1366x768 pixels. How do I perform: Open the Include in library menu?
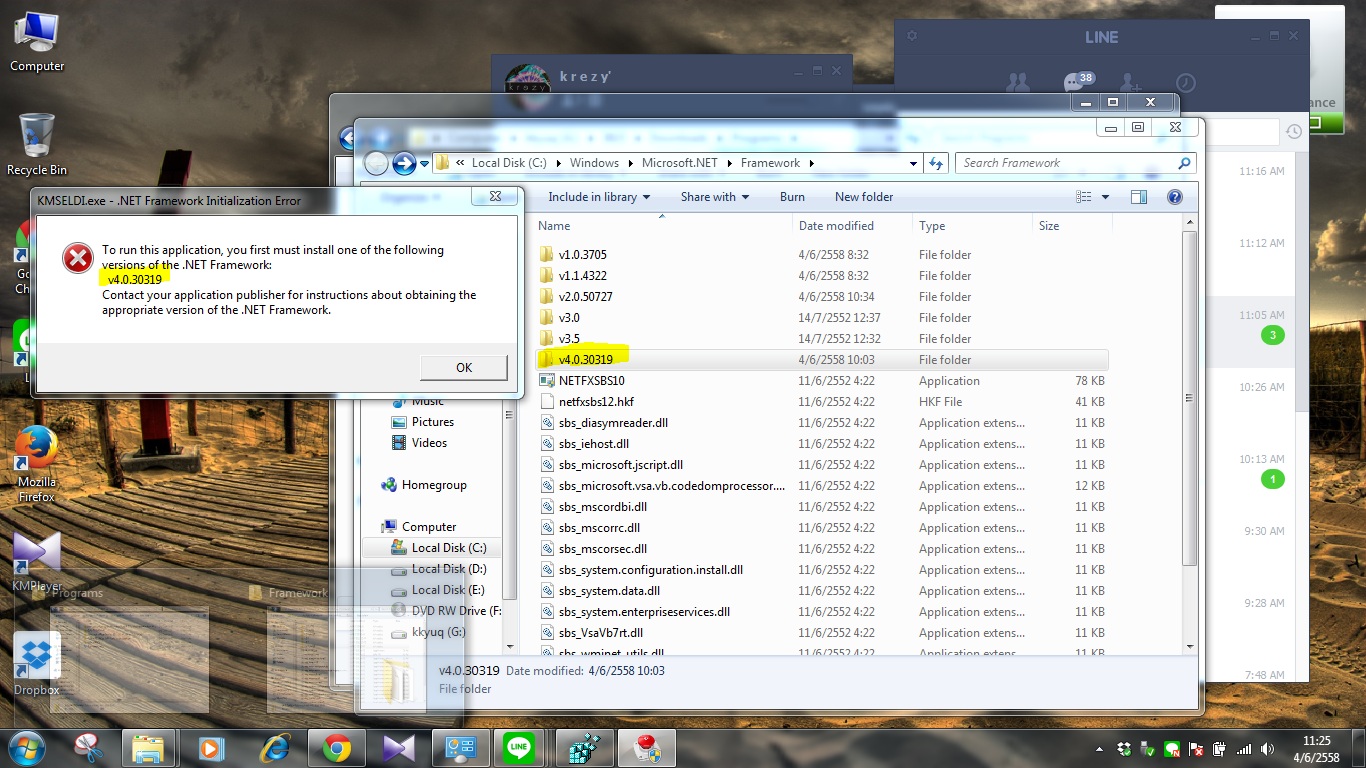(599, 197)
